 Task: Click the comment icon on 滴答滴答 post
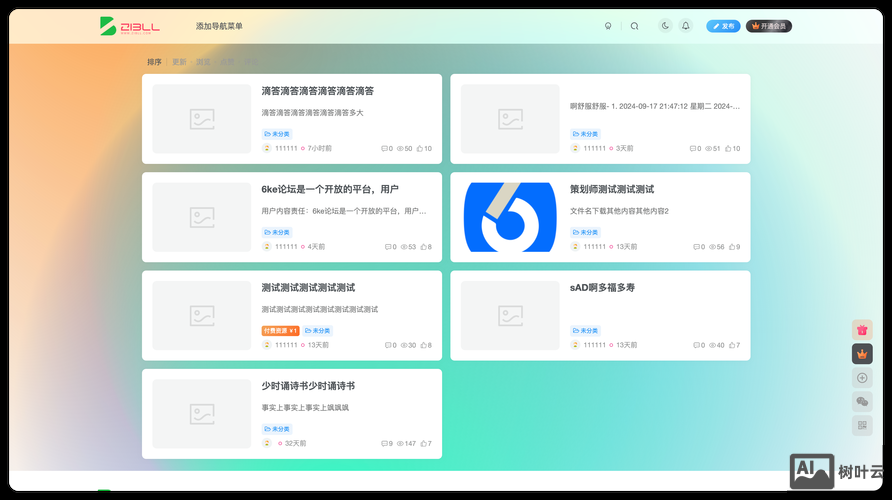(384, 148)
